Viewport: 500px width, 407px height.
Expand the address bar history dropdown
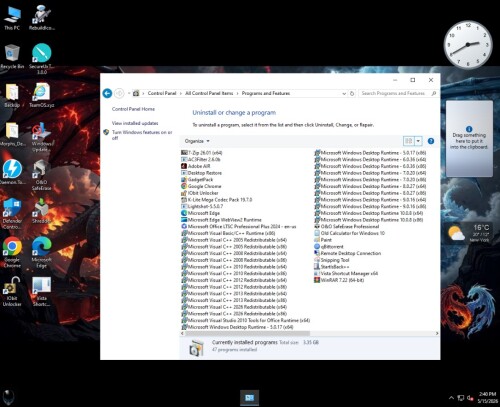pyautogui.click(x=344, y=94)
